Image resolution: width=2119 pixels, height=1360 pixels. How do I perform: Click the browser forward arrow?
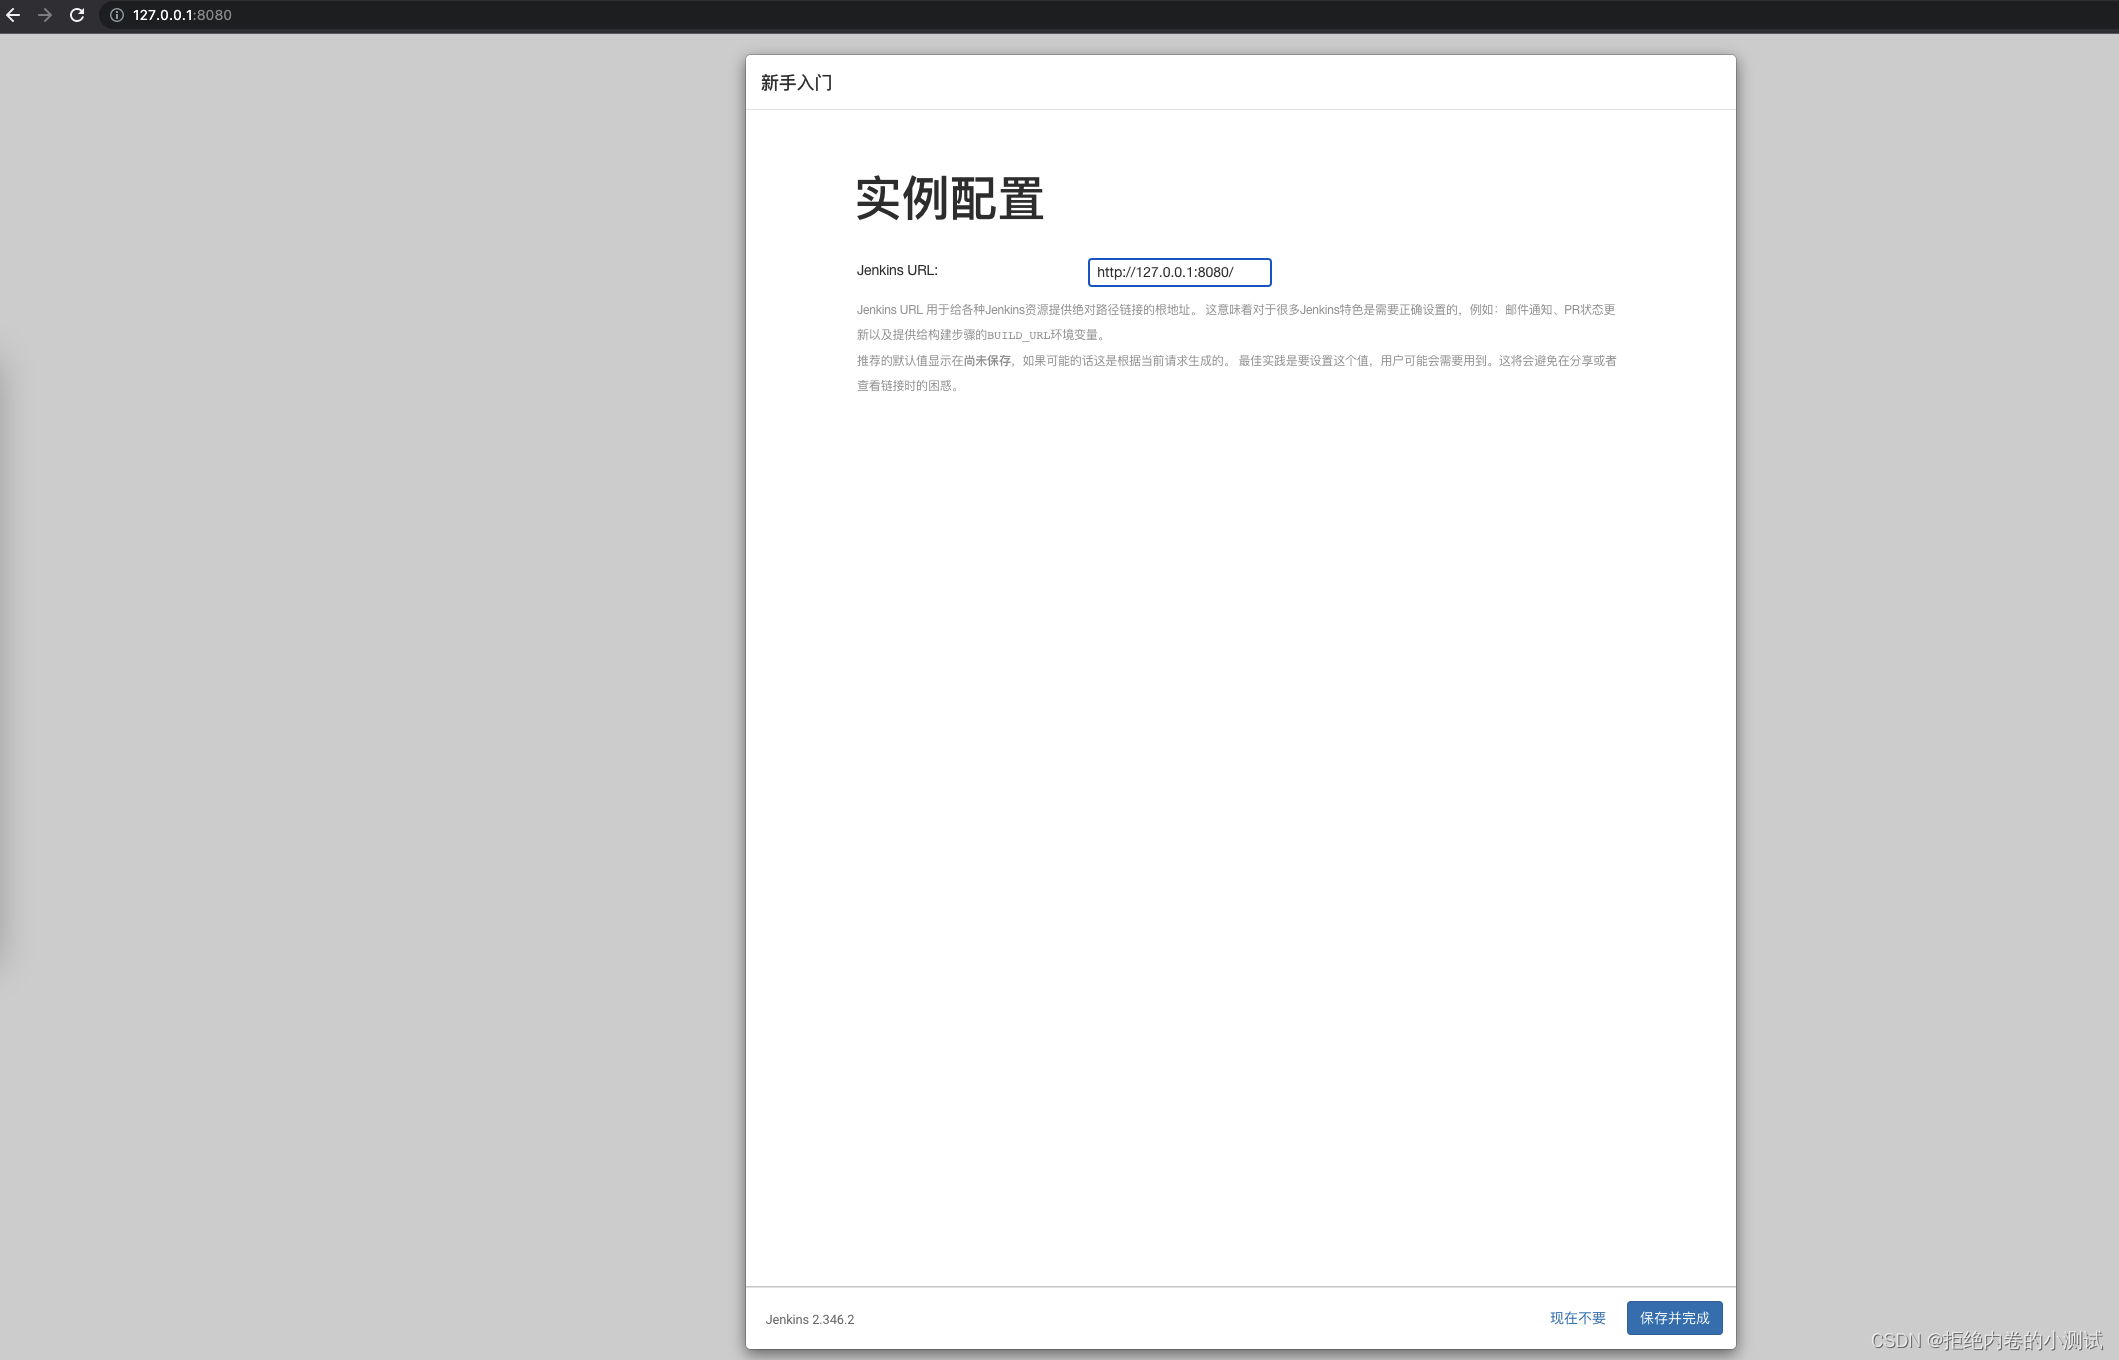coord(45,15)
